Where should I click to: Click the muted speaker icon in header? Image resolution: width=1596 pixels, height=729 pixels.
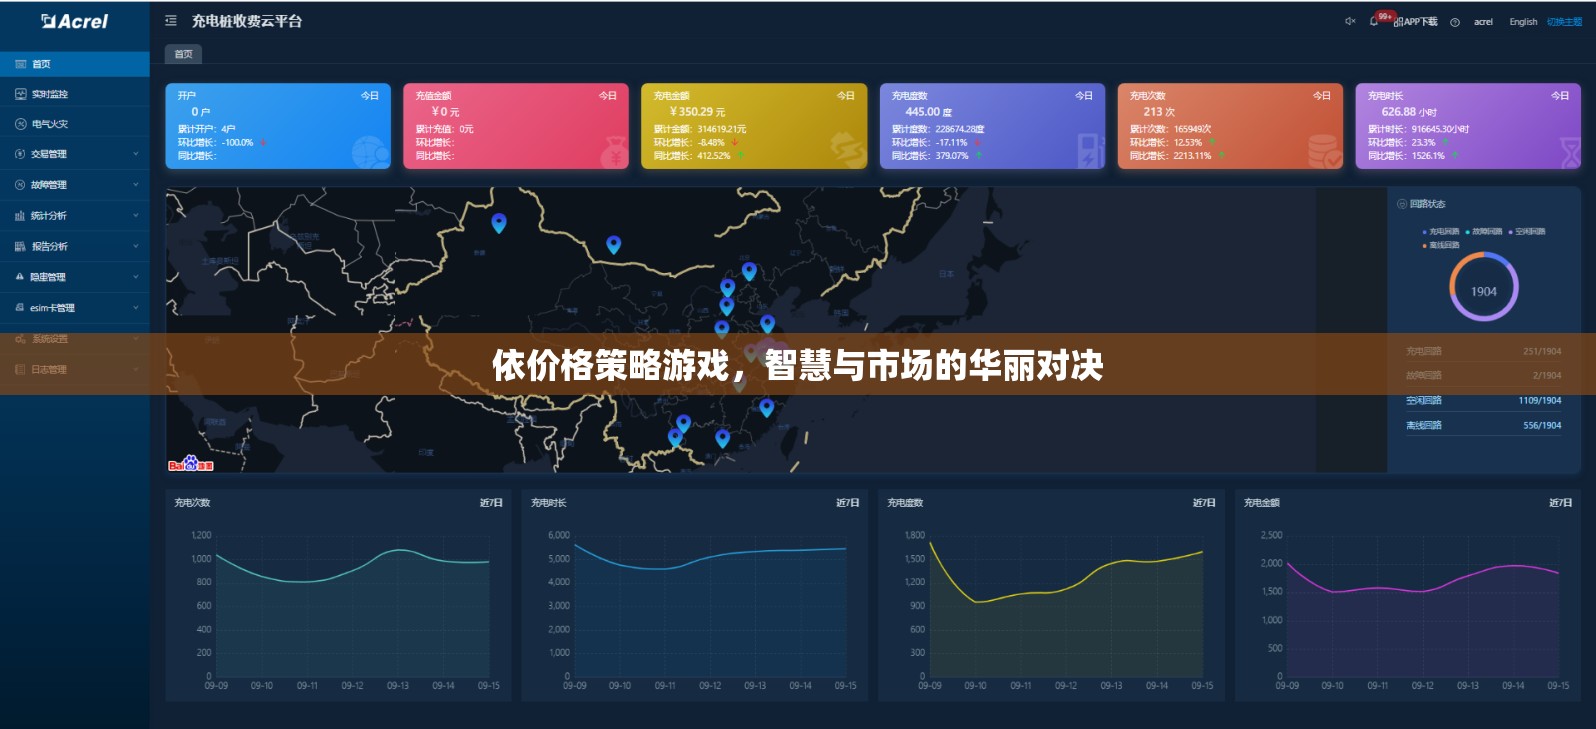click(x=1349, y=21)
